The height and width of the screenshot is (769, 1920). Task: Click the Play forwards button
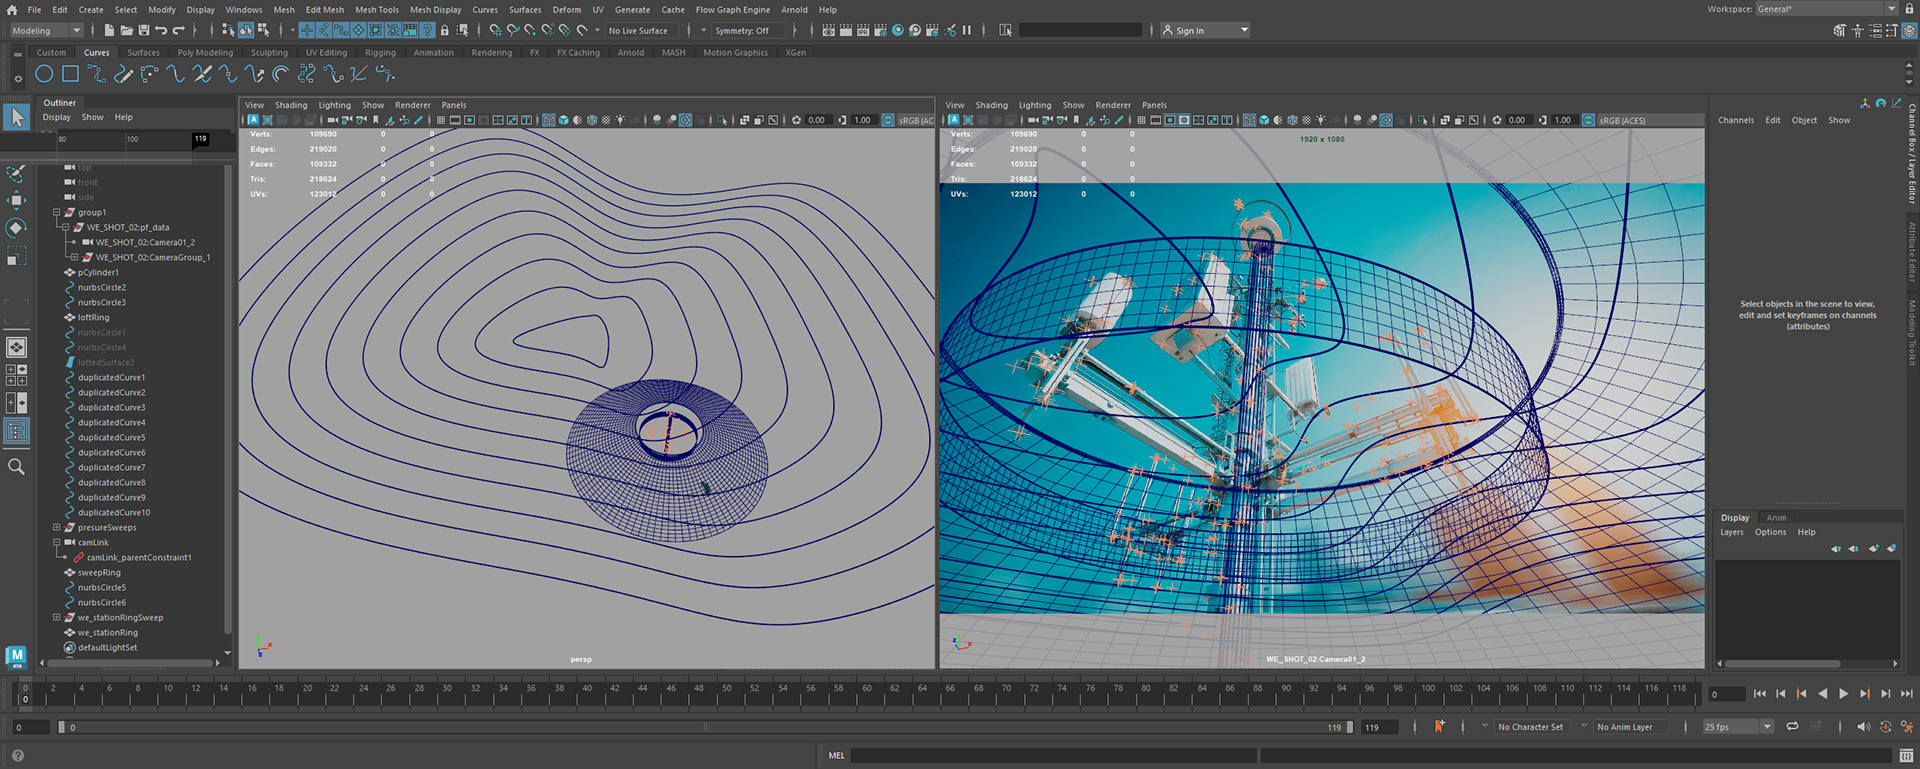pyautogui.click(x=1843, y=694)
